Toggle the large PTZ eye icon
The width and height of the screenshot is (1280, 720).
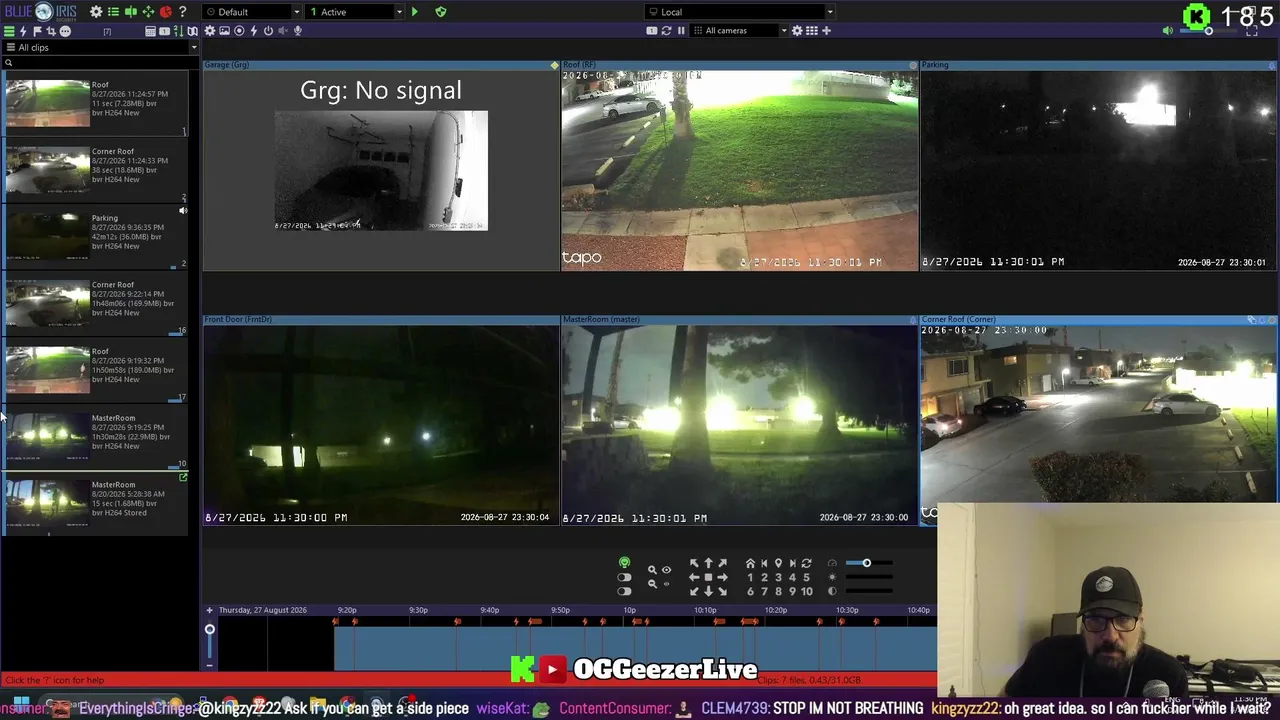(666, 570)
